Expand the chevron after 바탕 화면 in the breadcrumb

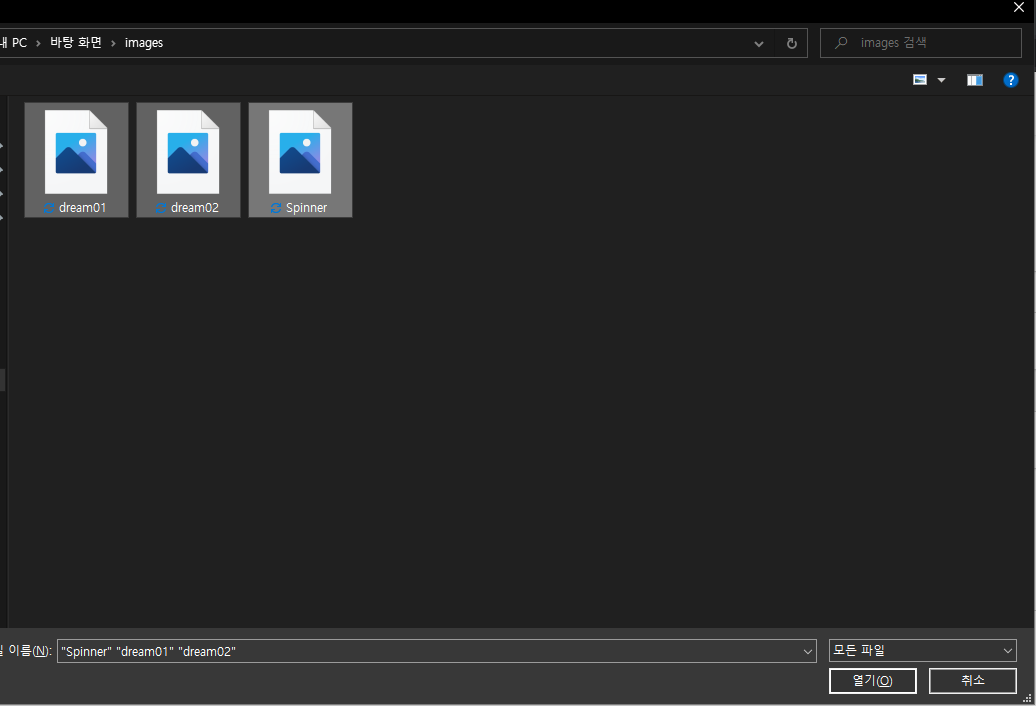pyautogui.click(x=113, y=44)
